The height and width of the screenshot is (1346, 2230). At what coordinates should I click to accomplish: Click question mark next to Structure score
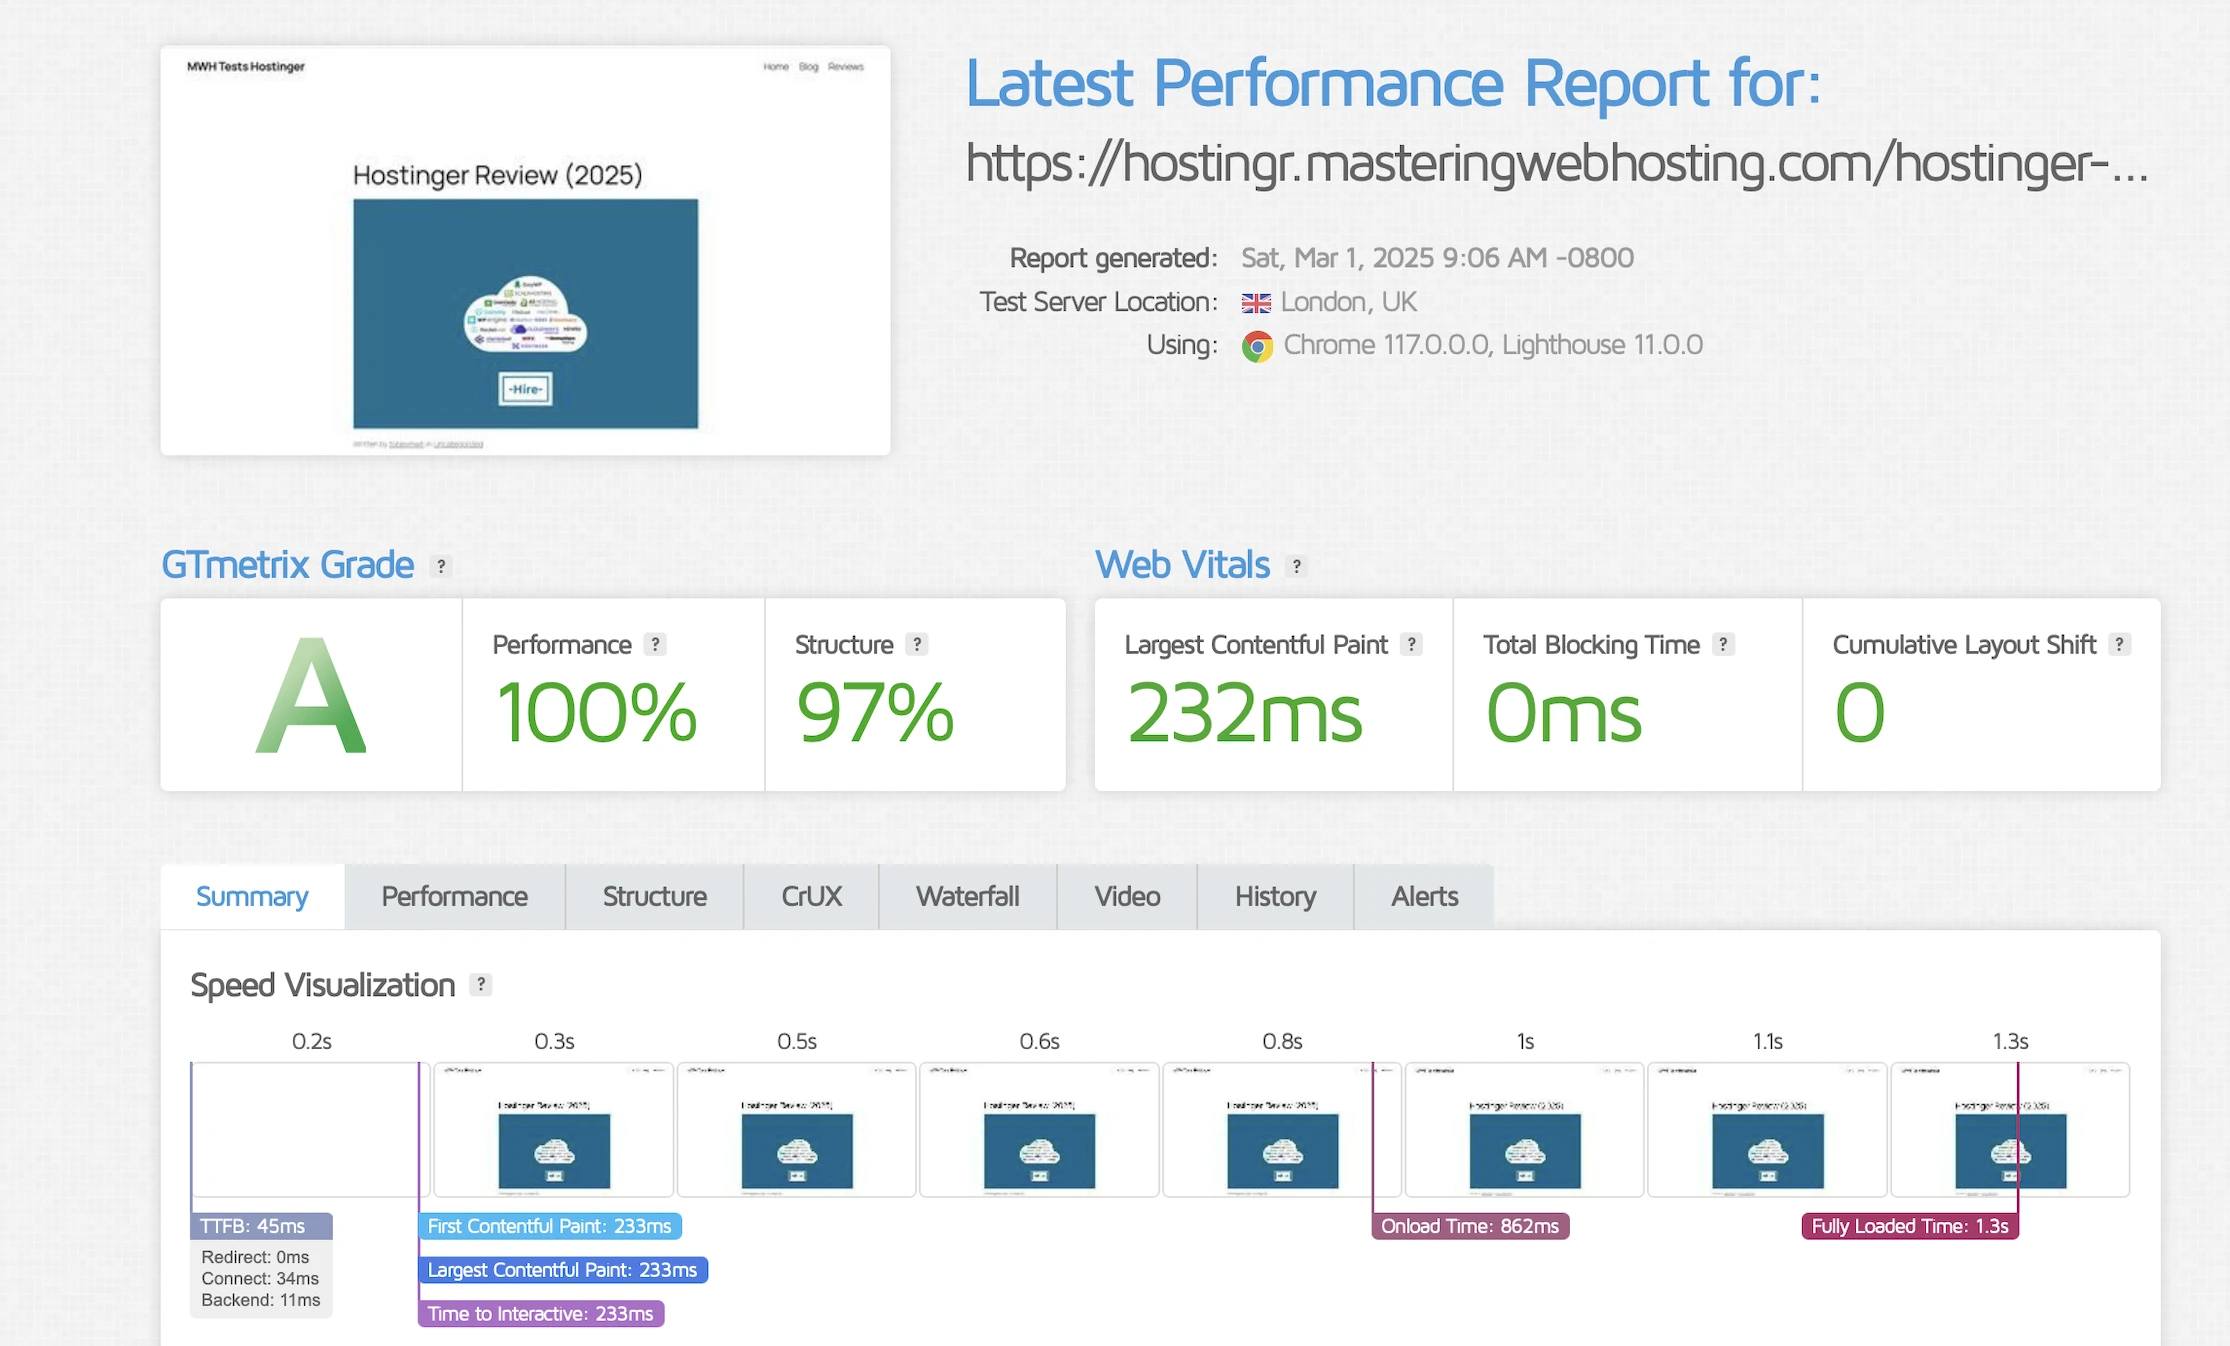click(x=917, y=645)
